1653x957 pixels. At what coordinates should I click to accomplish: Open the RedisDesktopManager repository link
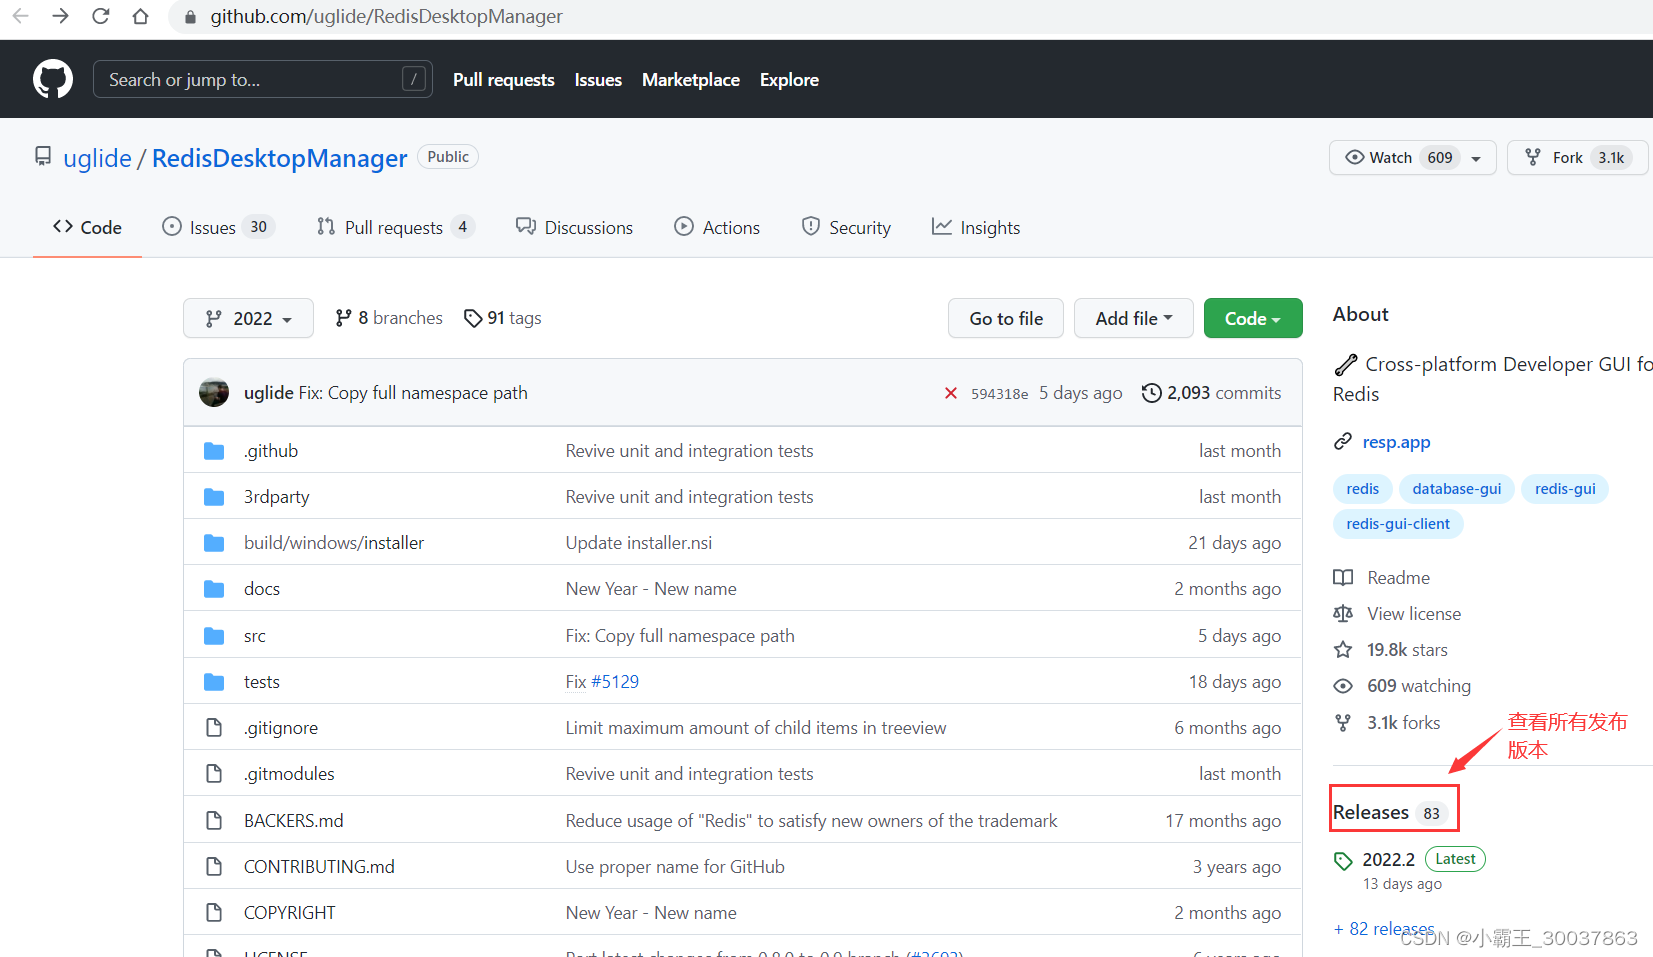(280, 158)
